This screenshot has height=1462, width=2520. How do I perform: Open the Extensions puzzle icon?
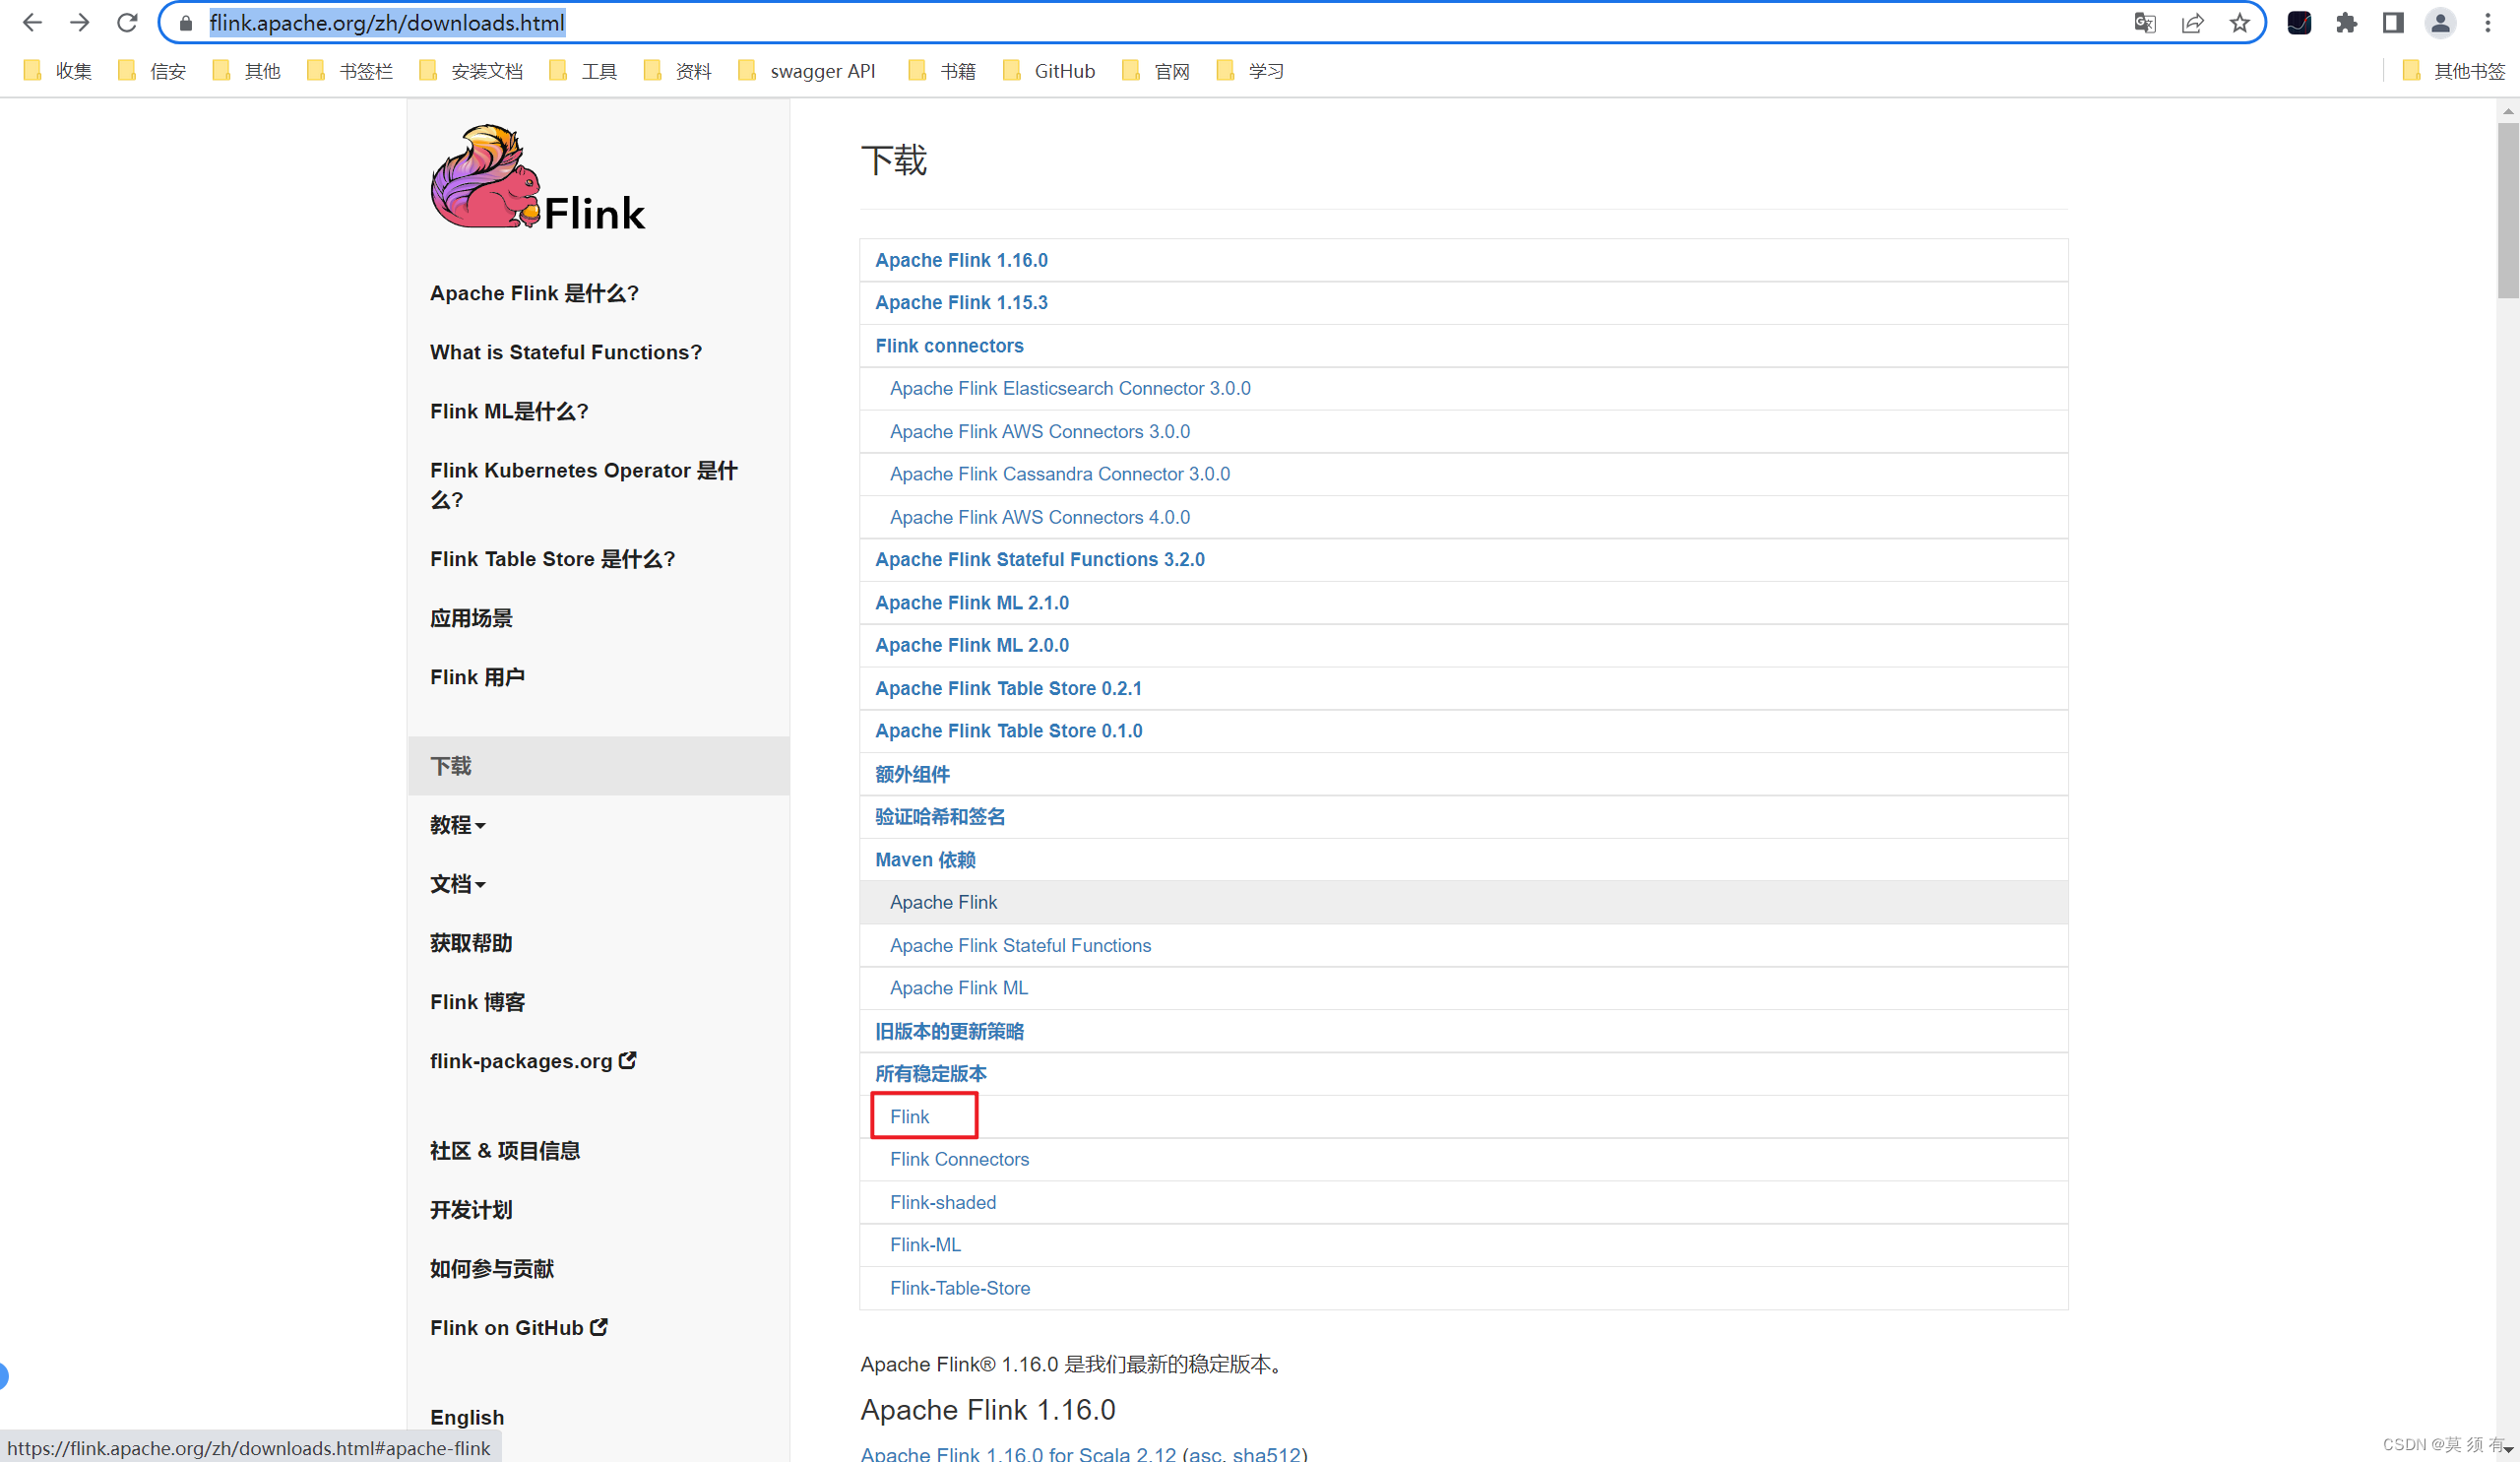2346,23
